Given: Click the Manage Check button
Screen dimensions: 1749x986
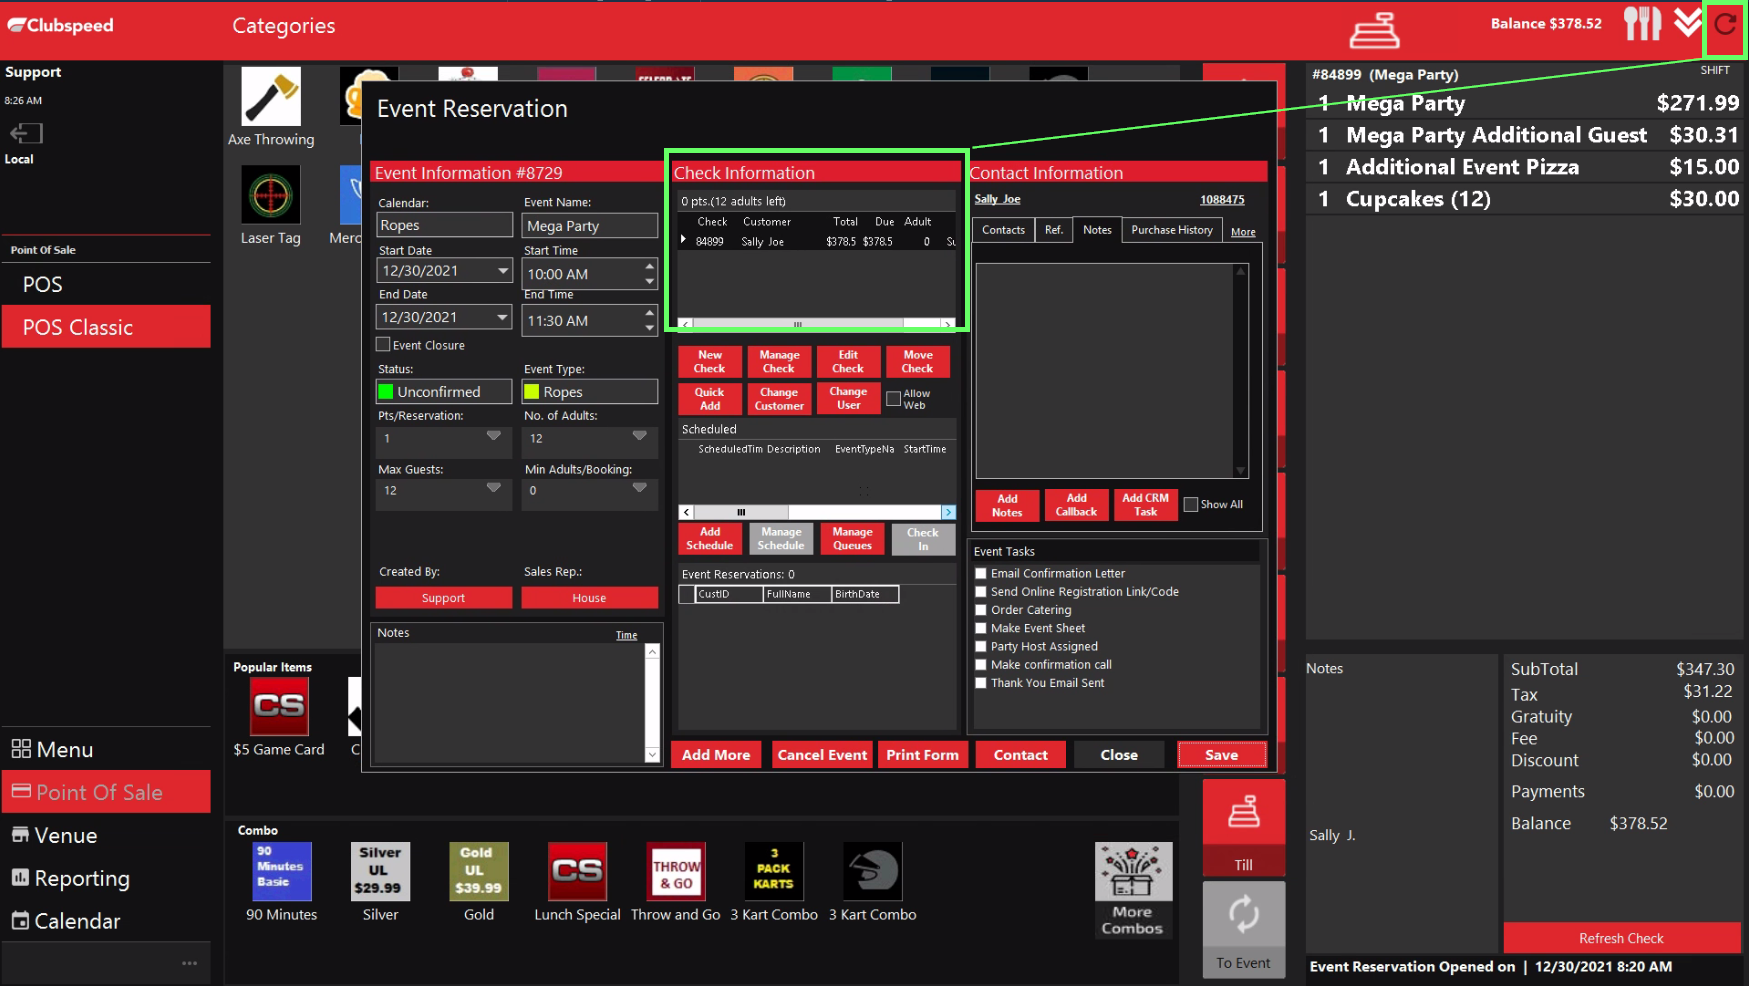Looking at the screenshot, I should pyautogui.click(x=779, y=361).
